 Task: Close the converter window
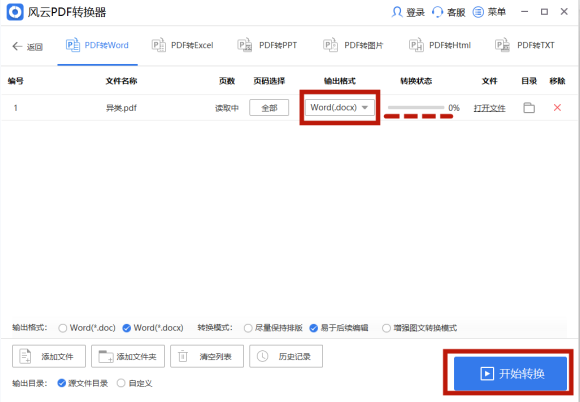tap(564, 12)
